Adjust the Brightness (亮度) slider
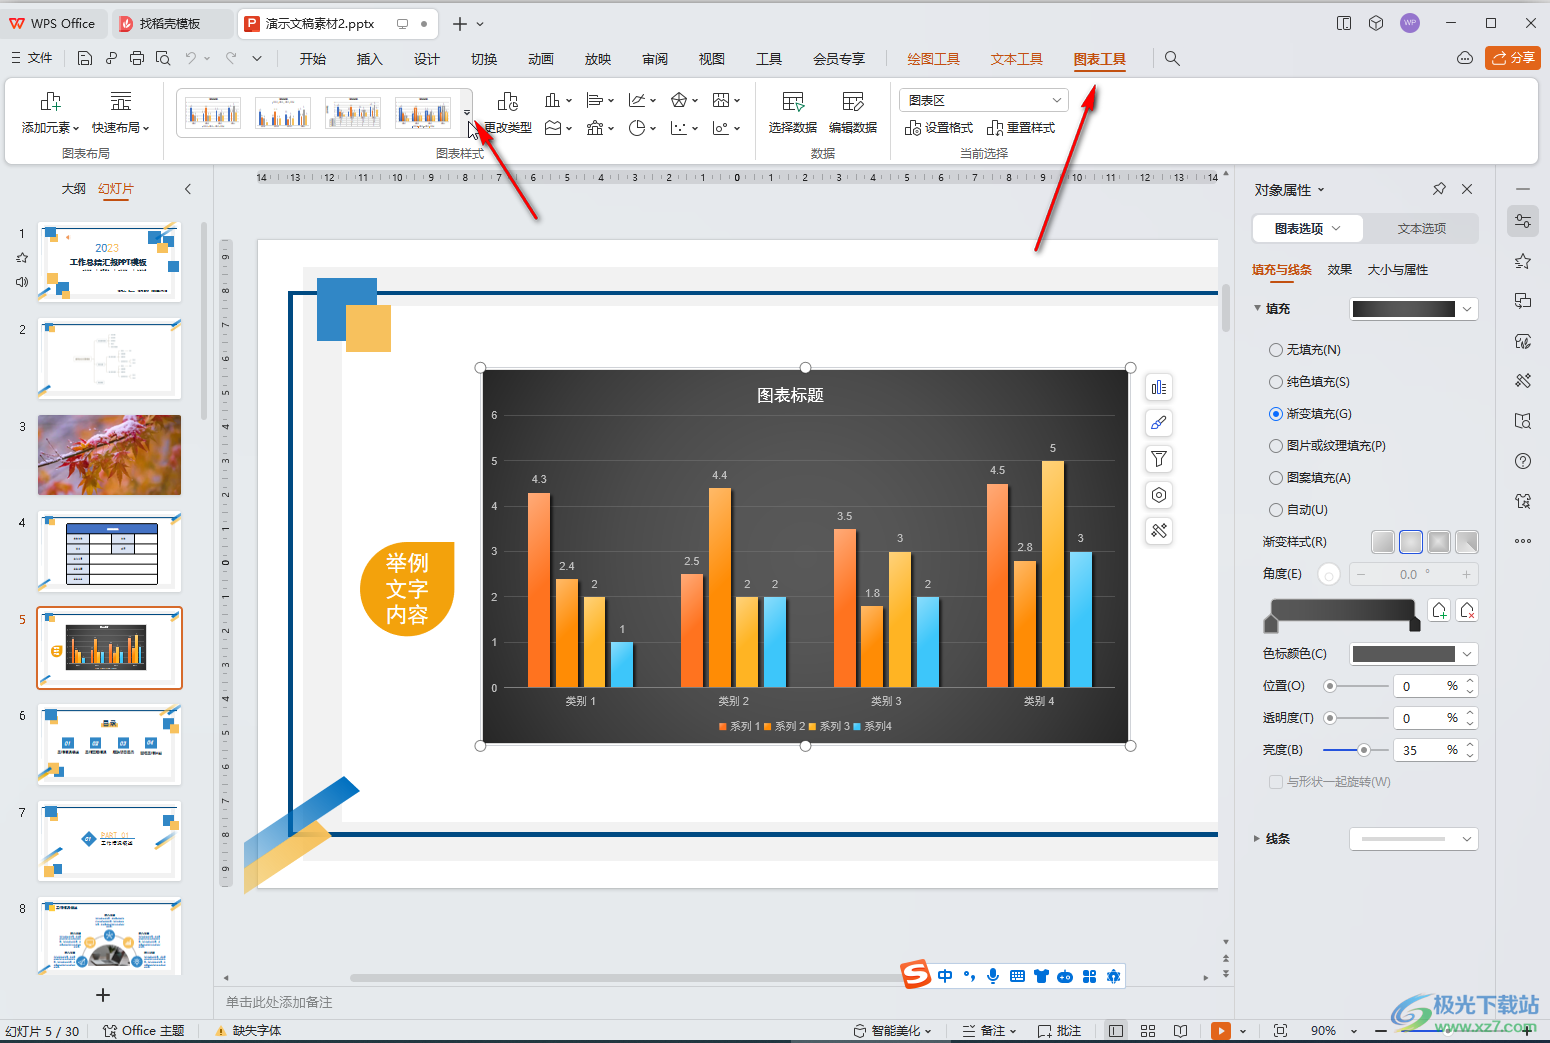This screenshot has width=1550, height=1043. tap(1363, 750)
